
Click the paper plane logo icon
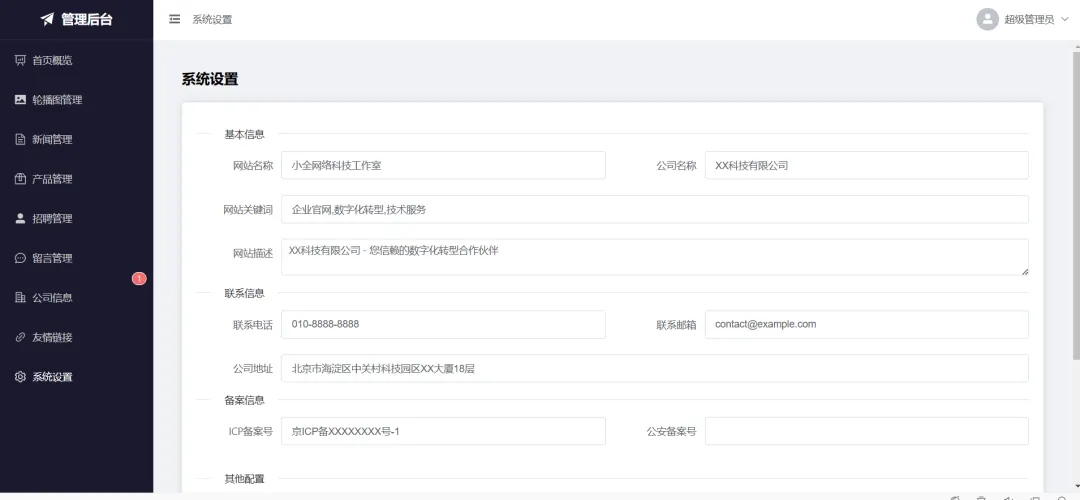pyautogui.click(x=47, y=19)
